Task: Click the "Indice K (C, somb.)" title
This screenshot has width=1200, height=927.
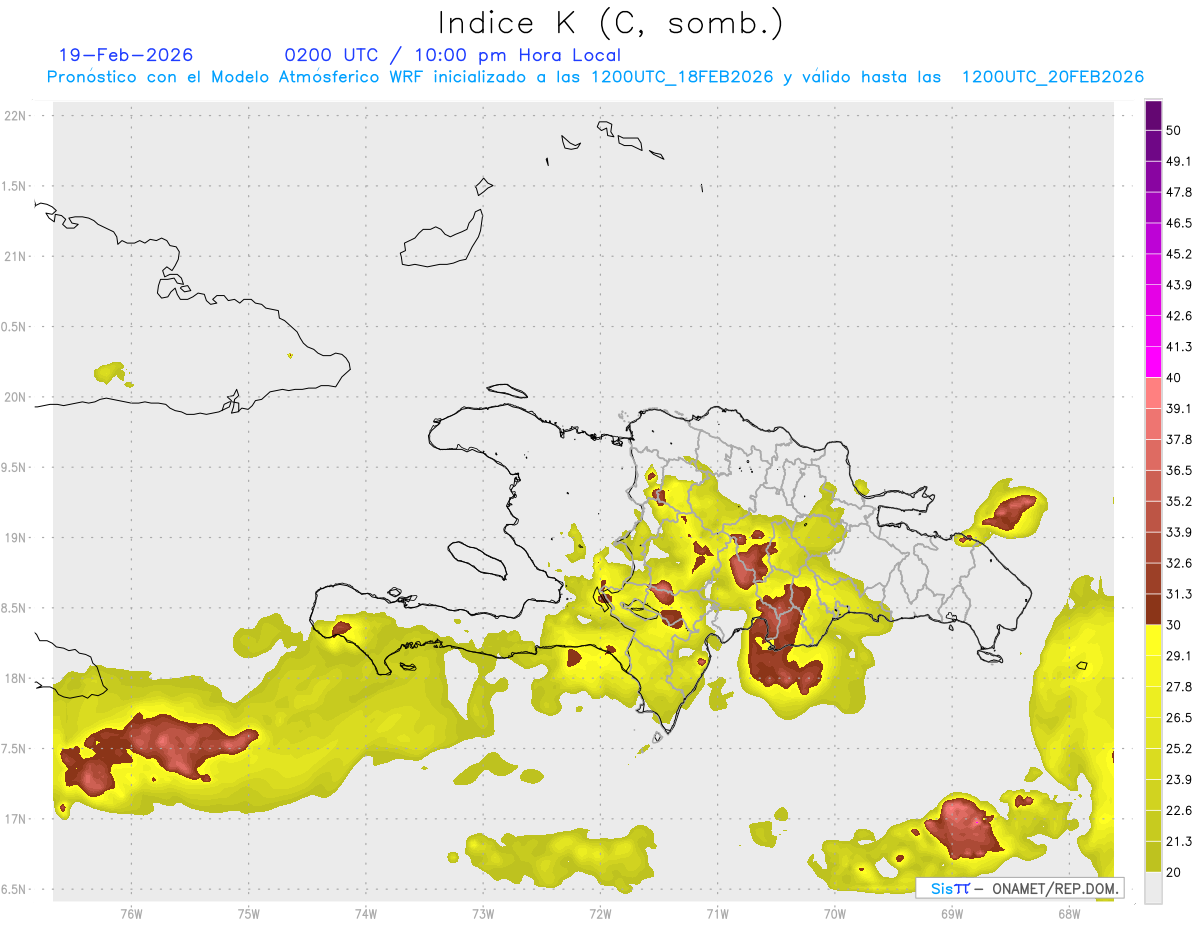Action: pyautogui.click(x=611, y=23)
